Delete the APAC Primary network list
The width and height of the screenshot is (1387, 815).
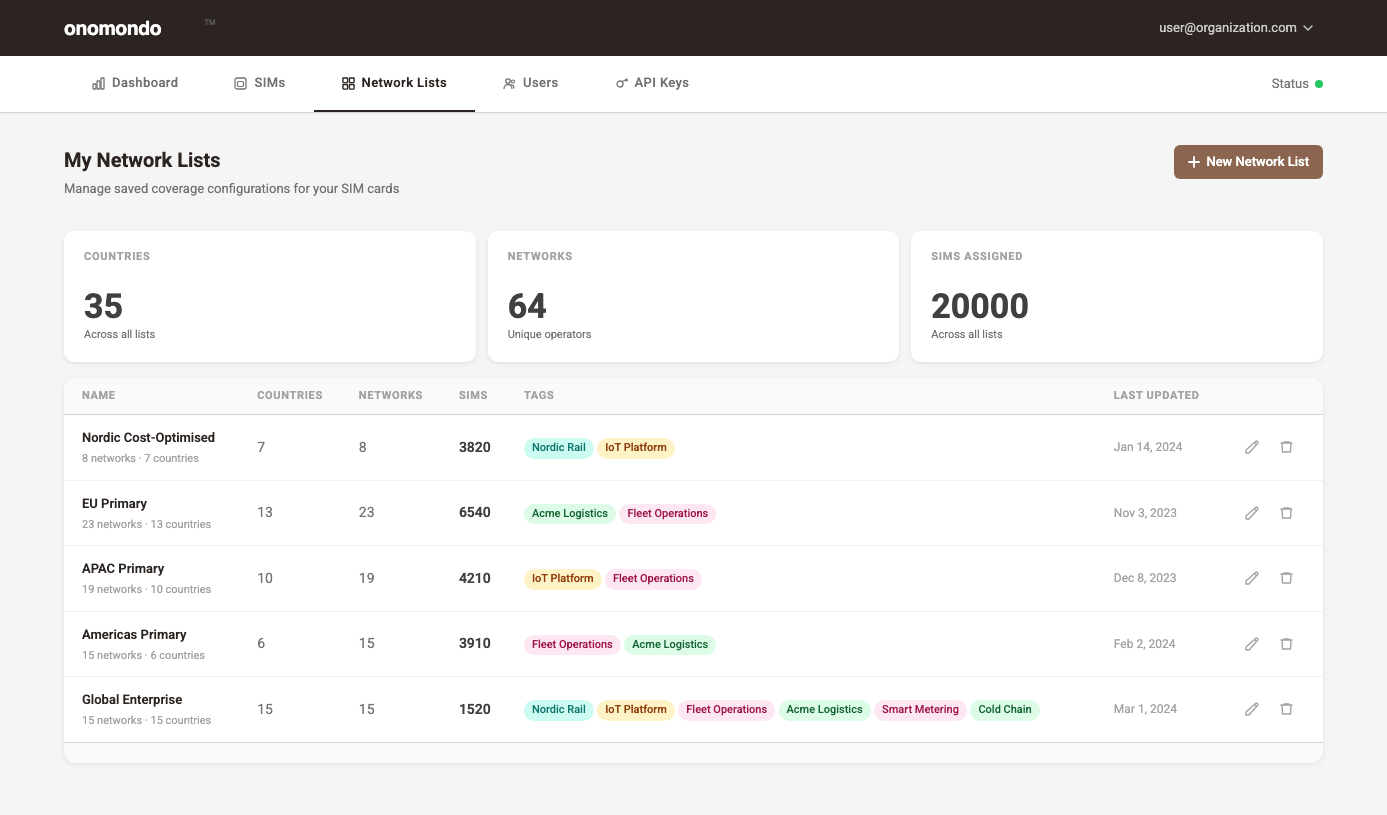(x=1286, y=578)
